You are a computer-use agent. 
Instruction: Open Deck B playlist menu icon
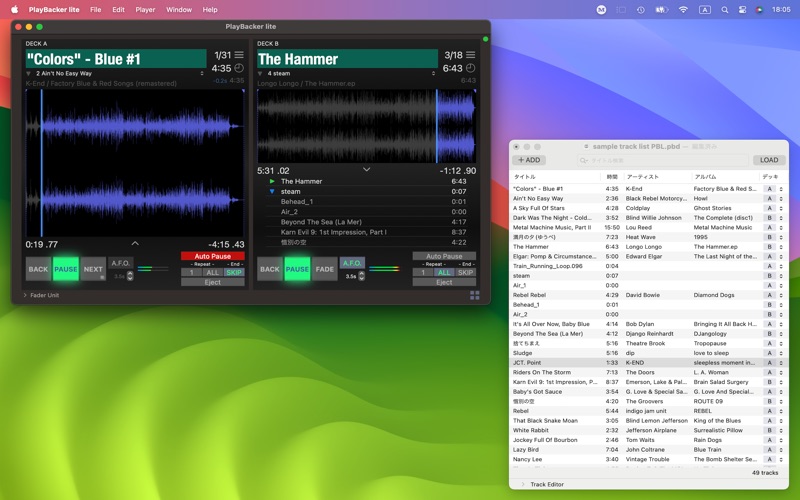point(471,55)
